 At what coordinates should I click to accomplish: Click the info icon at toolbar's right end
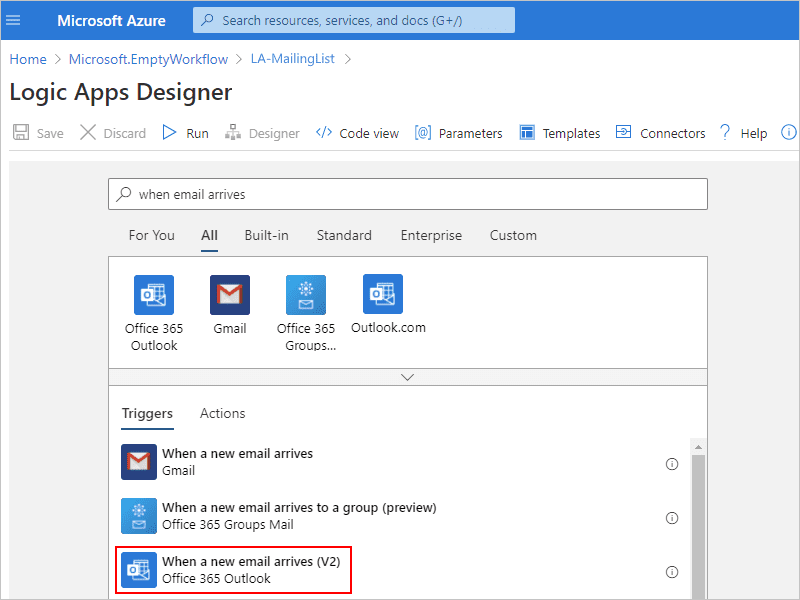coord(788,133)
